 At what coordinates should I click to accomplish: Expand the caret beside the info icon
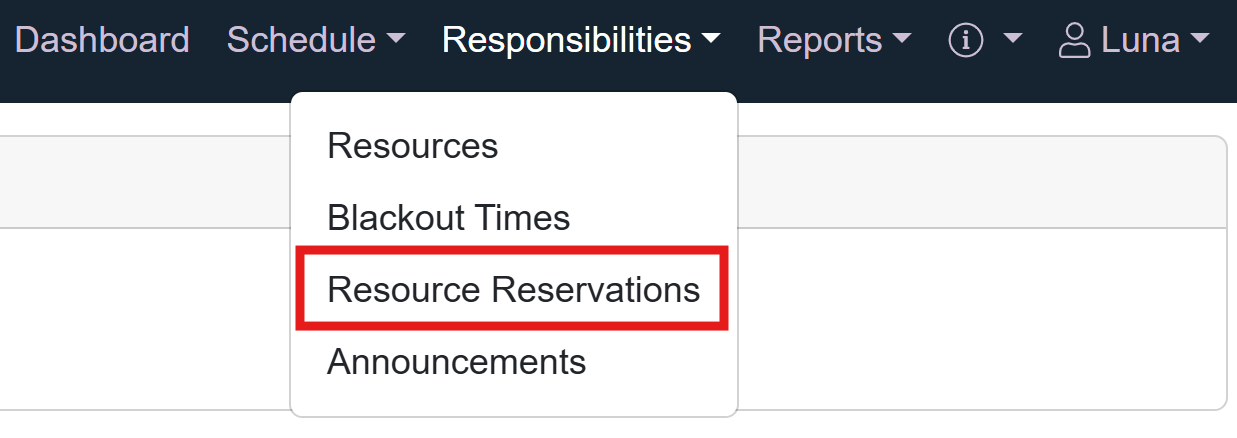point(1012,40)
